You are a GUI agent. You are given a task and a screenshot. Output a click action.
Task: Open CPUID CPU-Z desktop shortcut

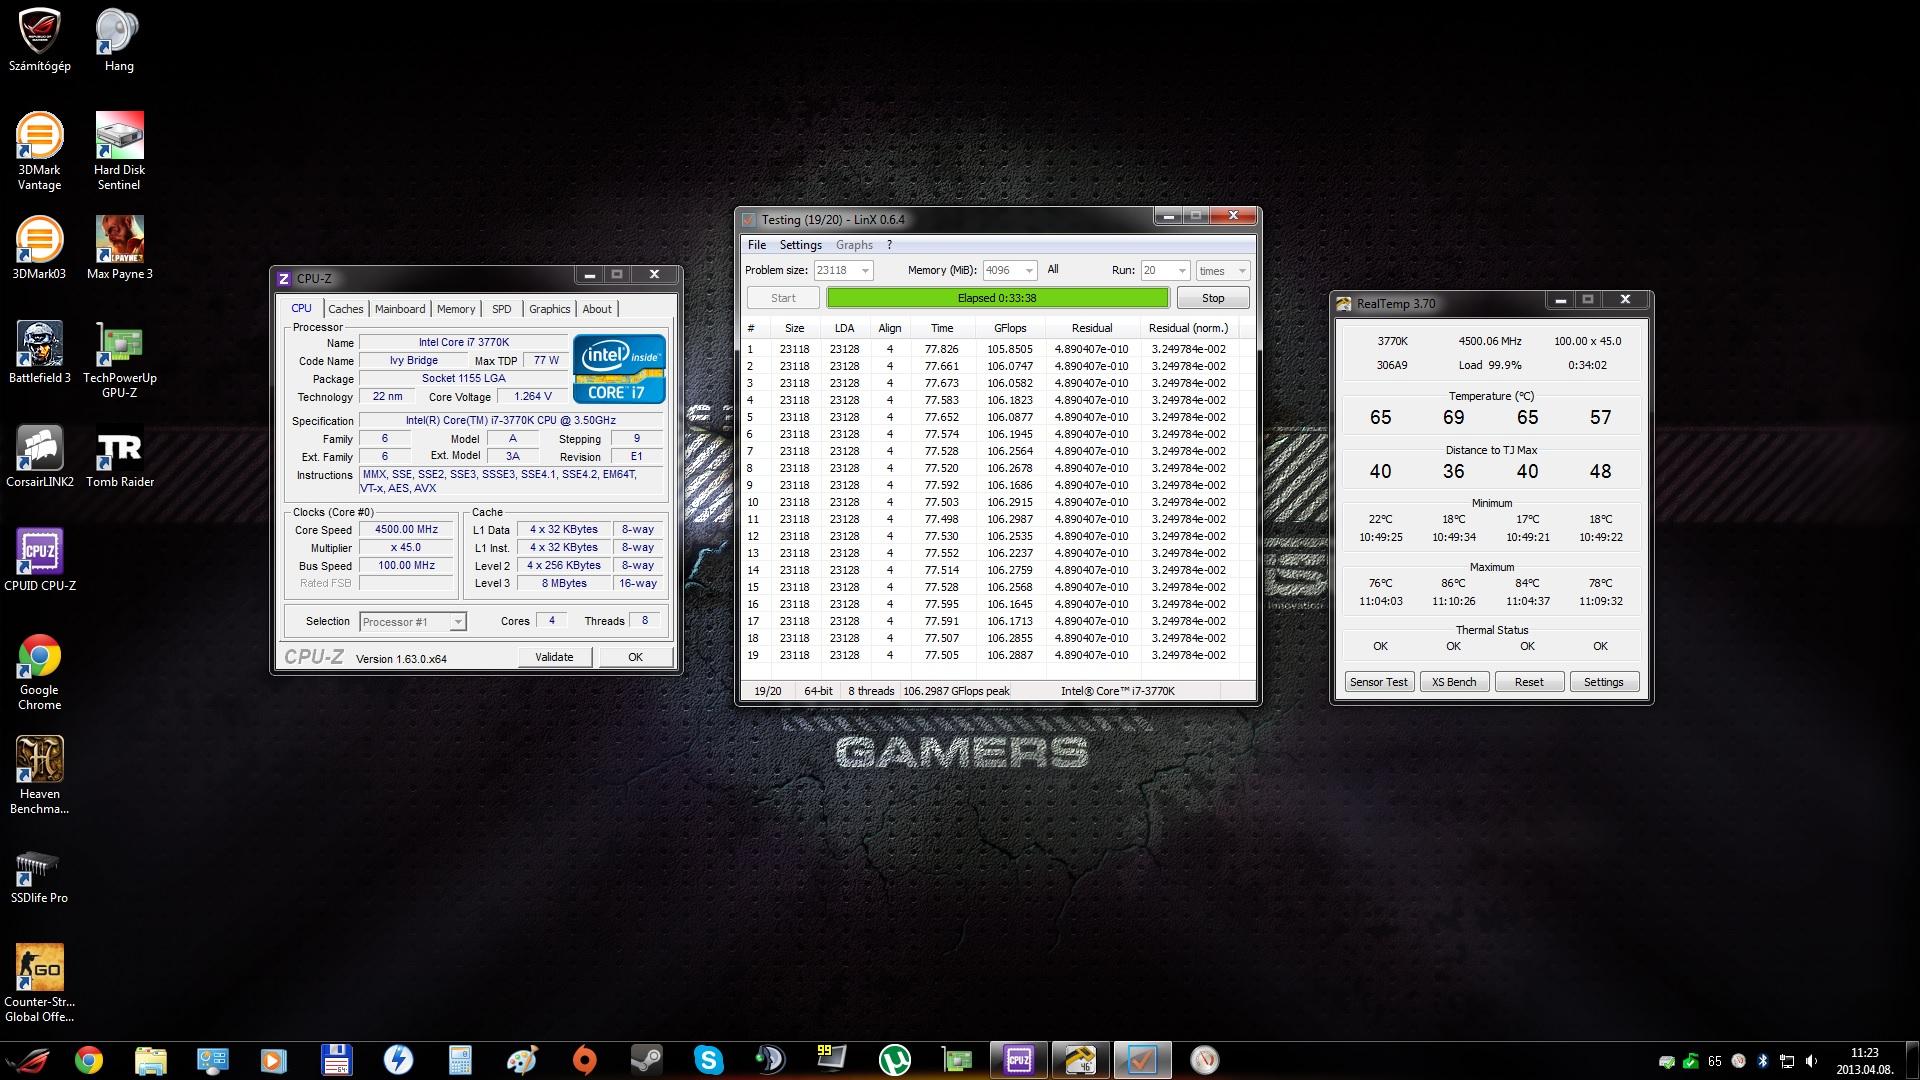point(40,560)
